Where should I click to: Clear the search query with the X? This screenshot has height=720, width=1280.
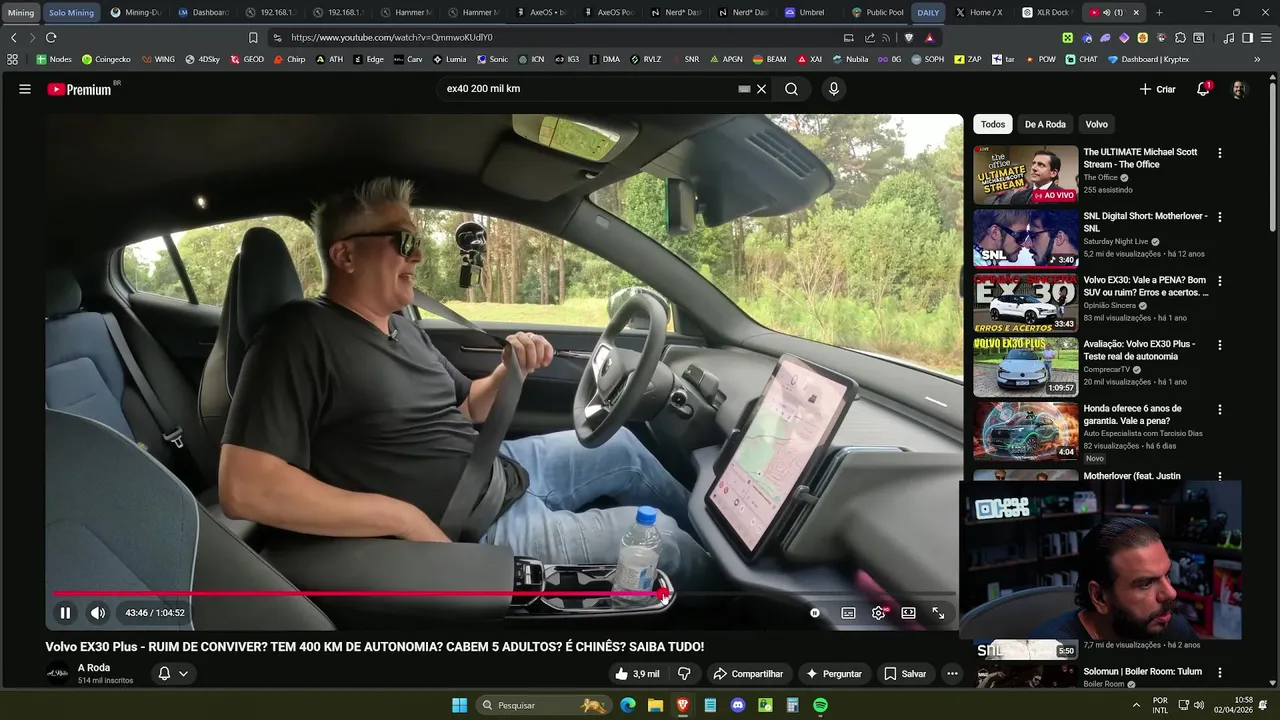(761, 89)
